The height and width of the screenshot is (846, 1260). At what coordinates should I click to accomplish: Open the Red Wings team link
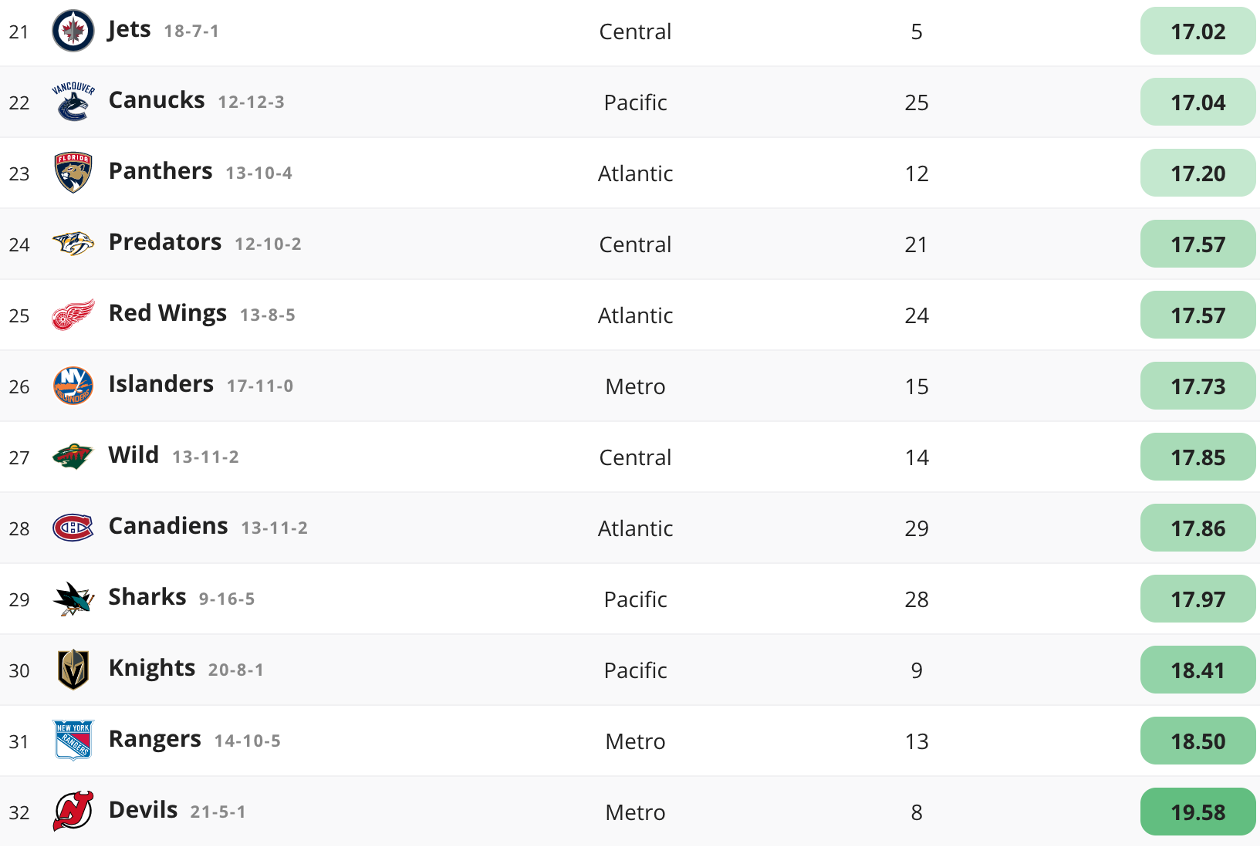pyautogui.click(x=167, y=313)
